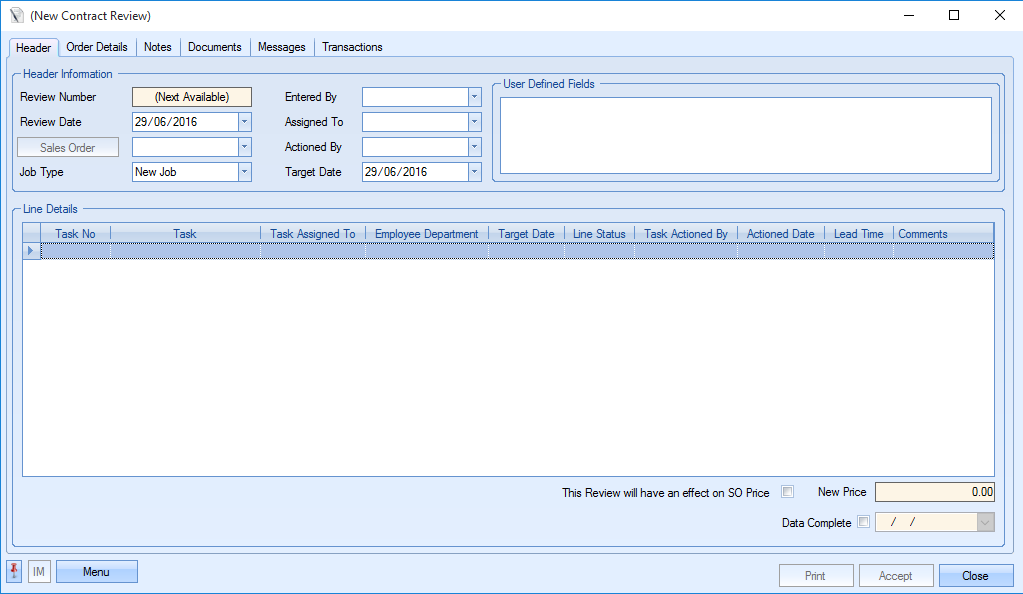Maximize the New Contract Review window

click(x=953, y=16)
